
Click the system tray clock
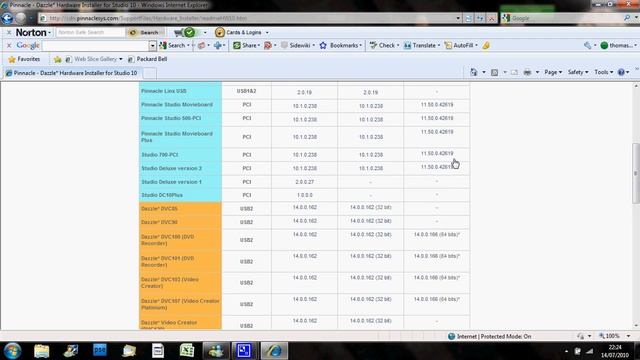615,351
